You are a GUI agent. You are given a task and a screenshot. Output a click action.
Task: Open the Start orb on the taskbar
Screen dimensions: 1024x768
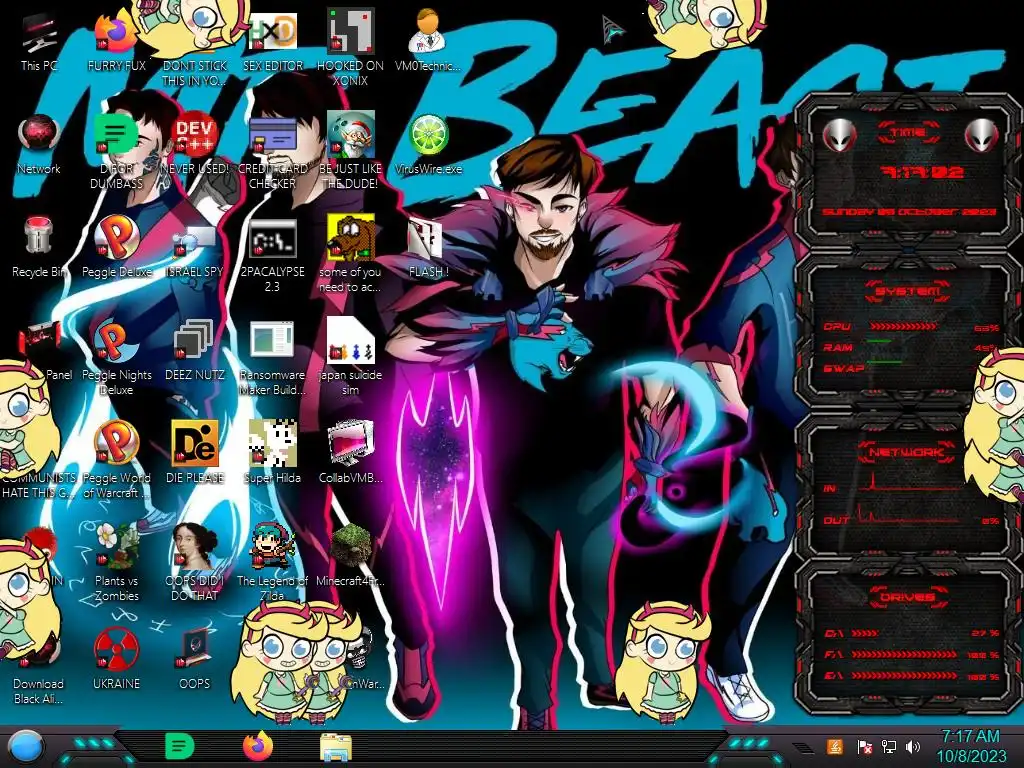coord(26,747)
